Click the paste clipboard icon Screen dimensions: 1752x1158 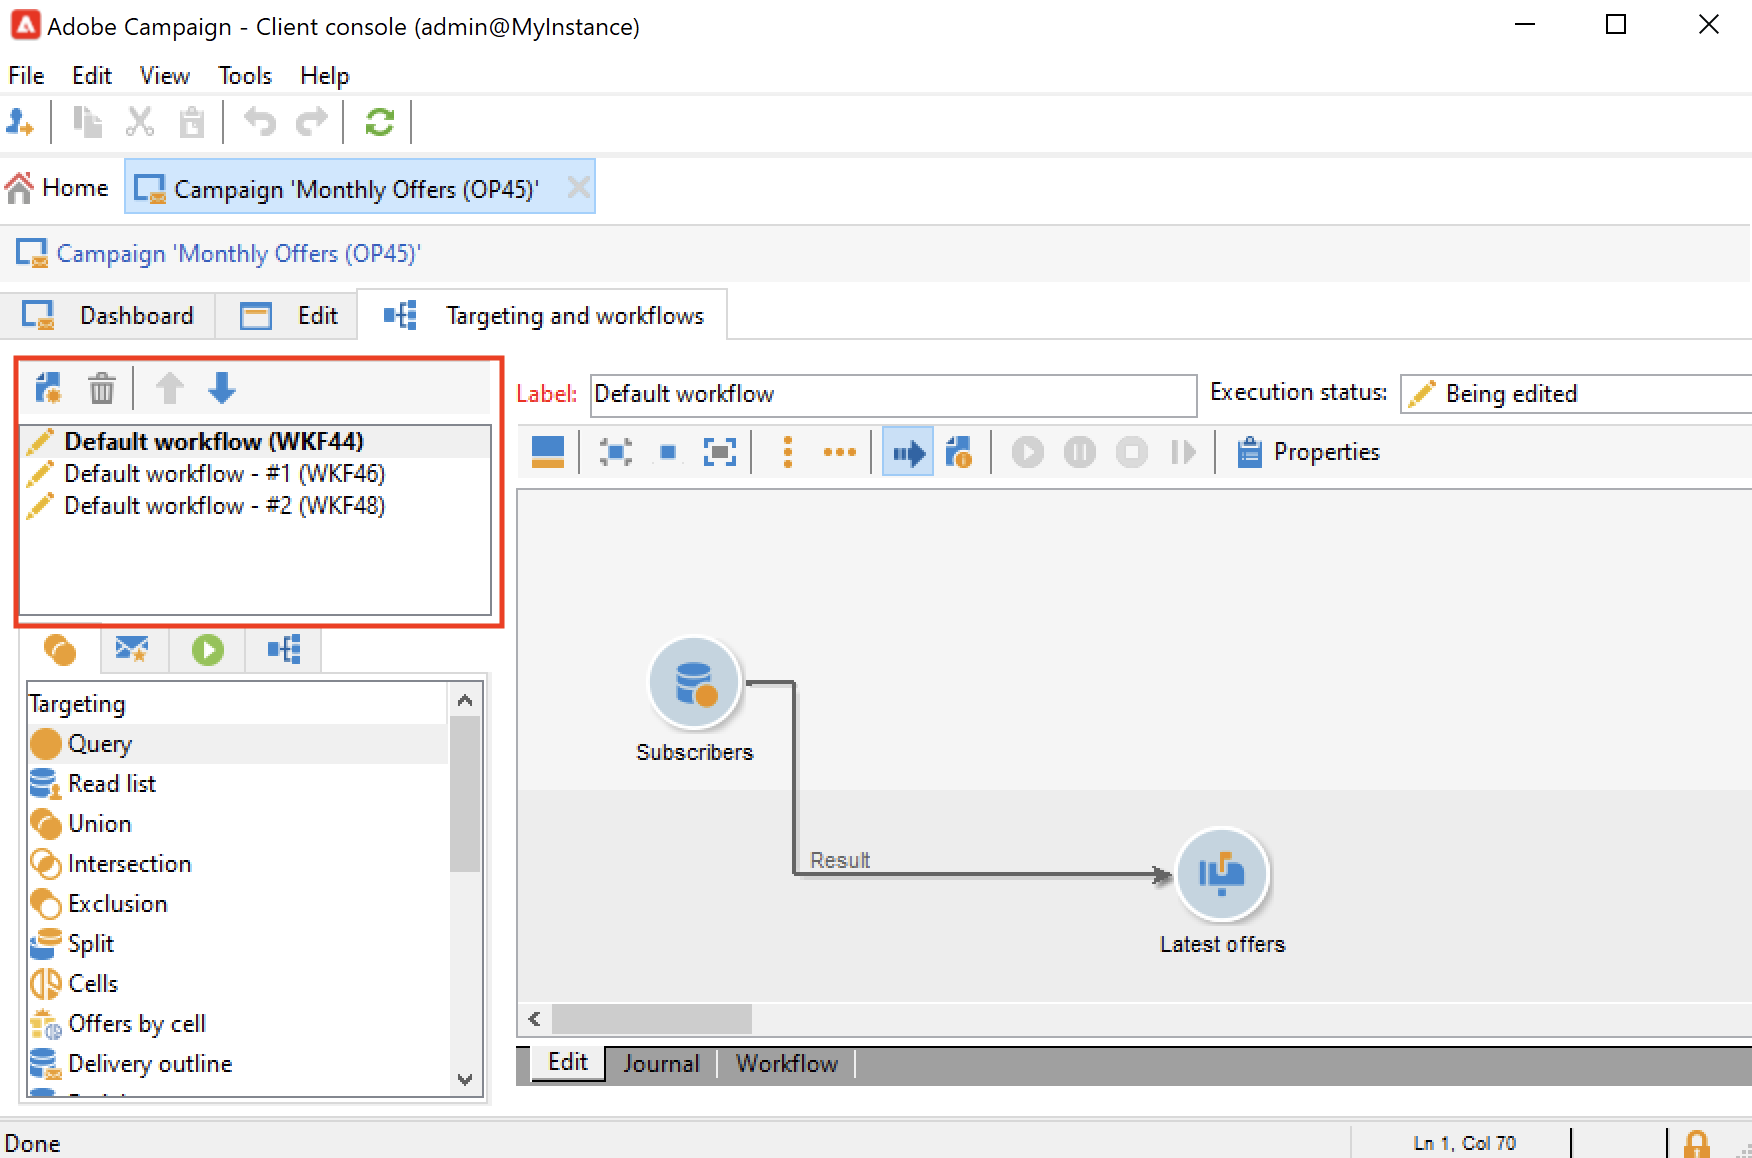point(191,122)
